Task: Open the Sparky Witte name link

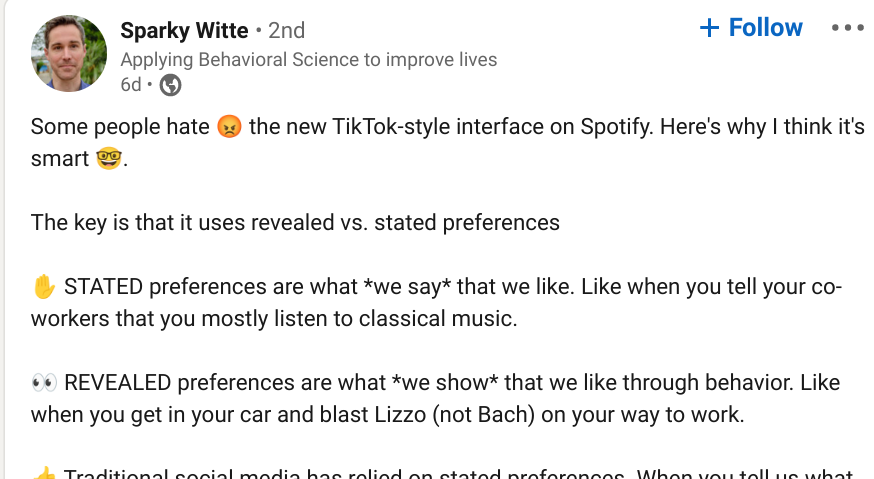Action: 184,30
